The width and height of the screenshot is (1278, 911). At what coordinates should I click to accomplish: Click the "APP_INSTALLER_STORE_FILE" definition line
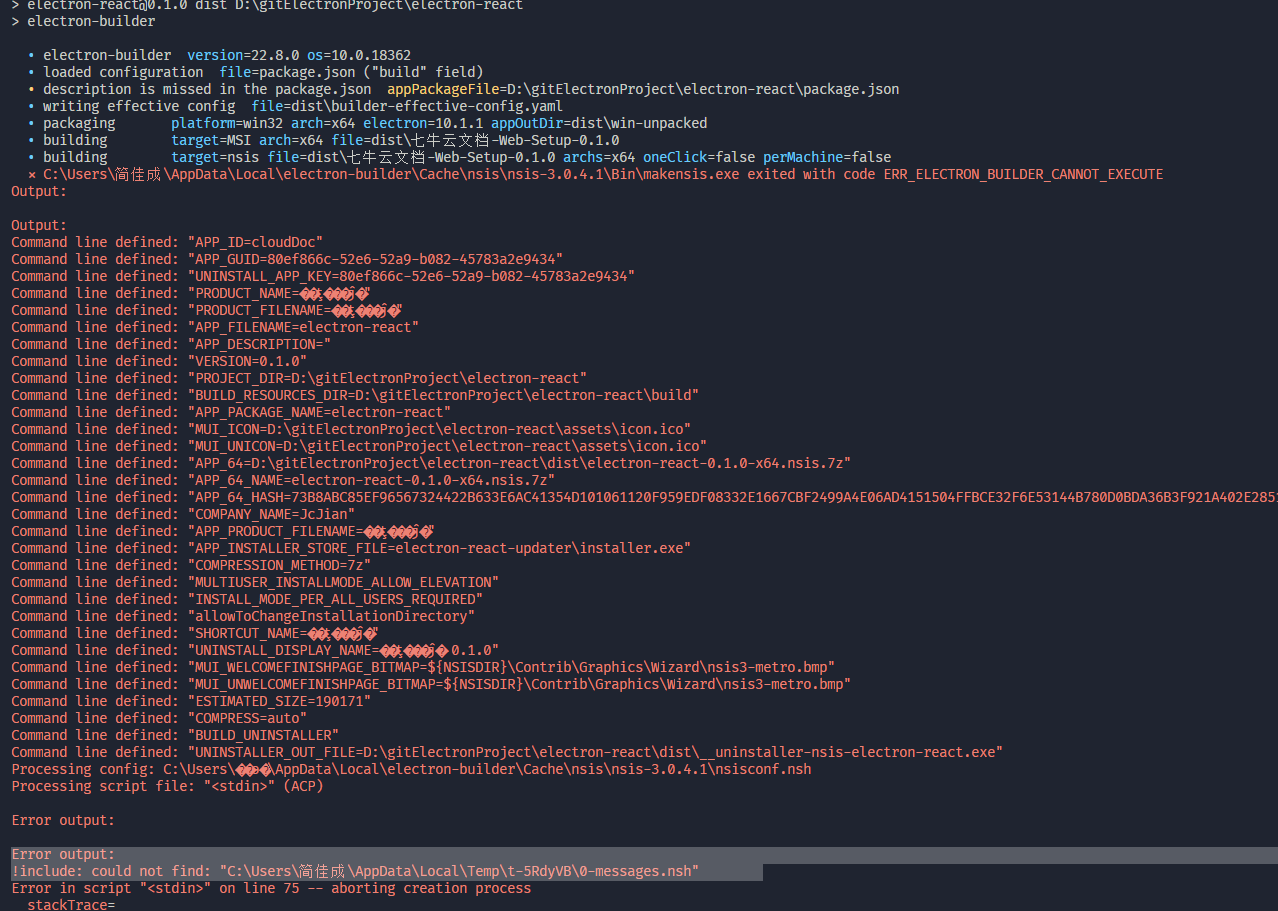(x=351, y=548)
